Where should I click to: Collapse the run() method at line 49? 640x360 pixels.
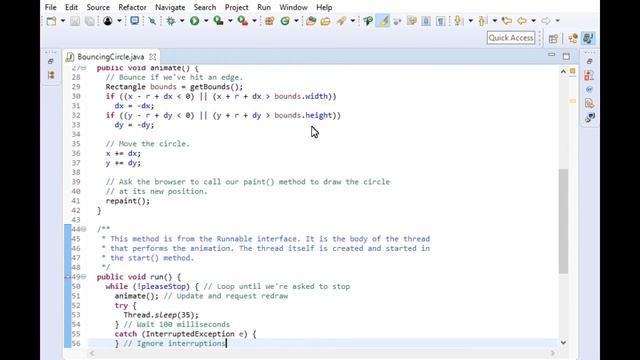pos(84,277)
